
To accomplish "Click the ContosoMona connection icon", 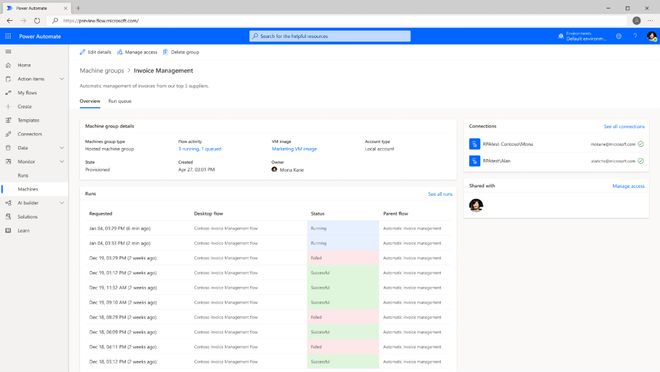I will 474,144.
